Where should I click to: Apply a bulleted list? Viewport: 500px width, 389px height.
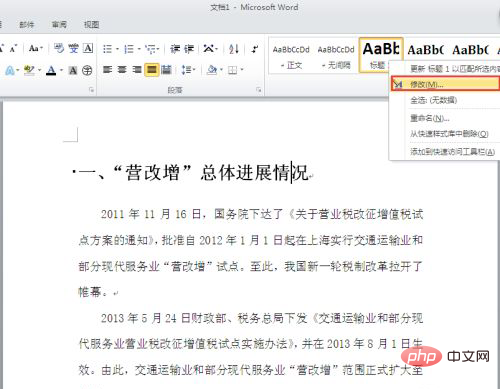point(107,49)
